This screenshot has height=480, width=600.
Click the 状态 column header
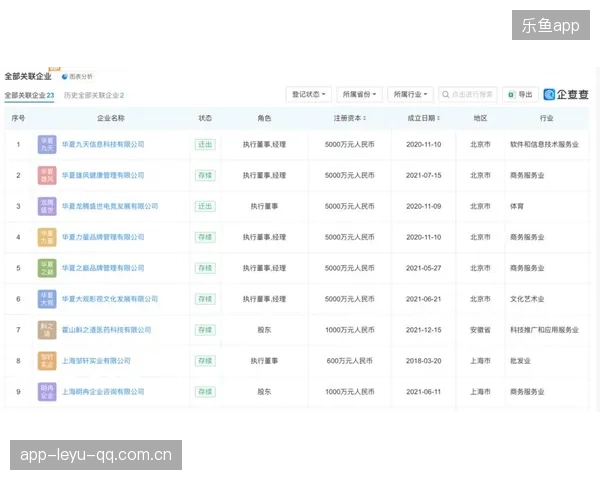pyautogui.click(x=205, y=118)
